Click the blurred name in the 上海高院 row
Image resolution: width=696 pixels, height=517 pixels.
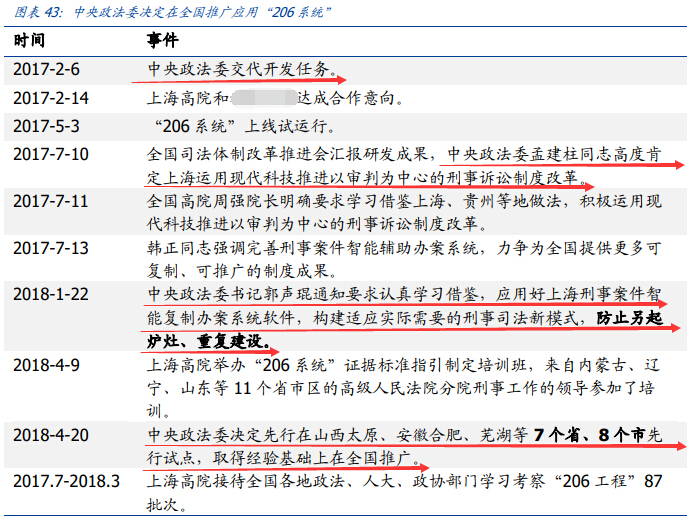(x=263, y=98)
